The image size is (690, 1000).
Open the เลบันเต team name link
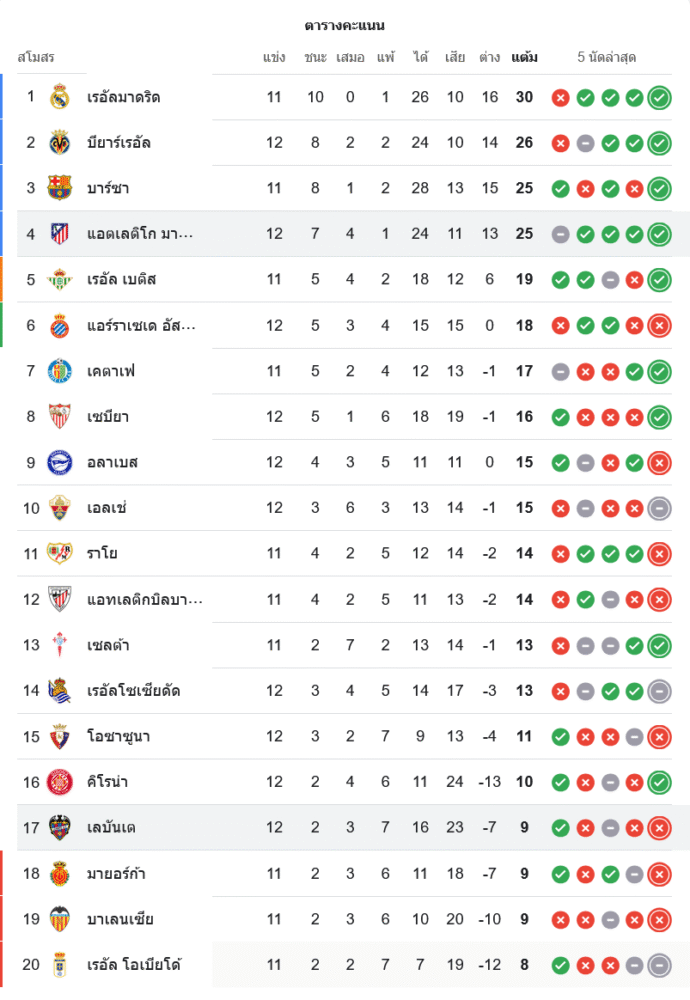pos(112,828)
